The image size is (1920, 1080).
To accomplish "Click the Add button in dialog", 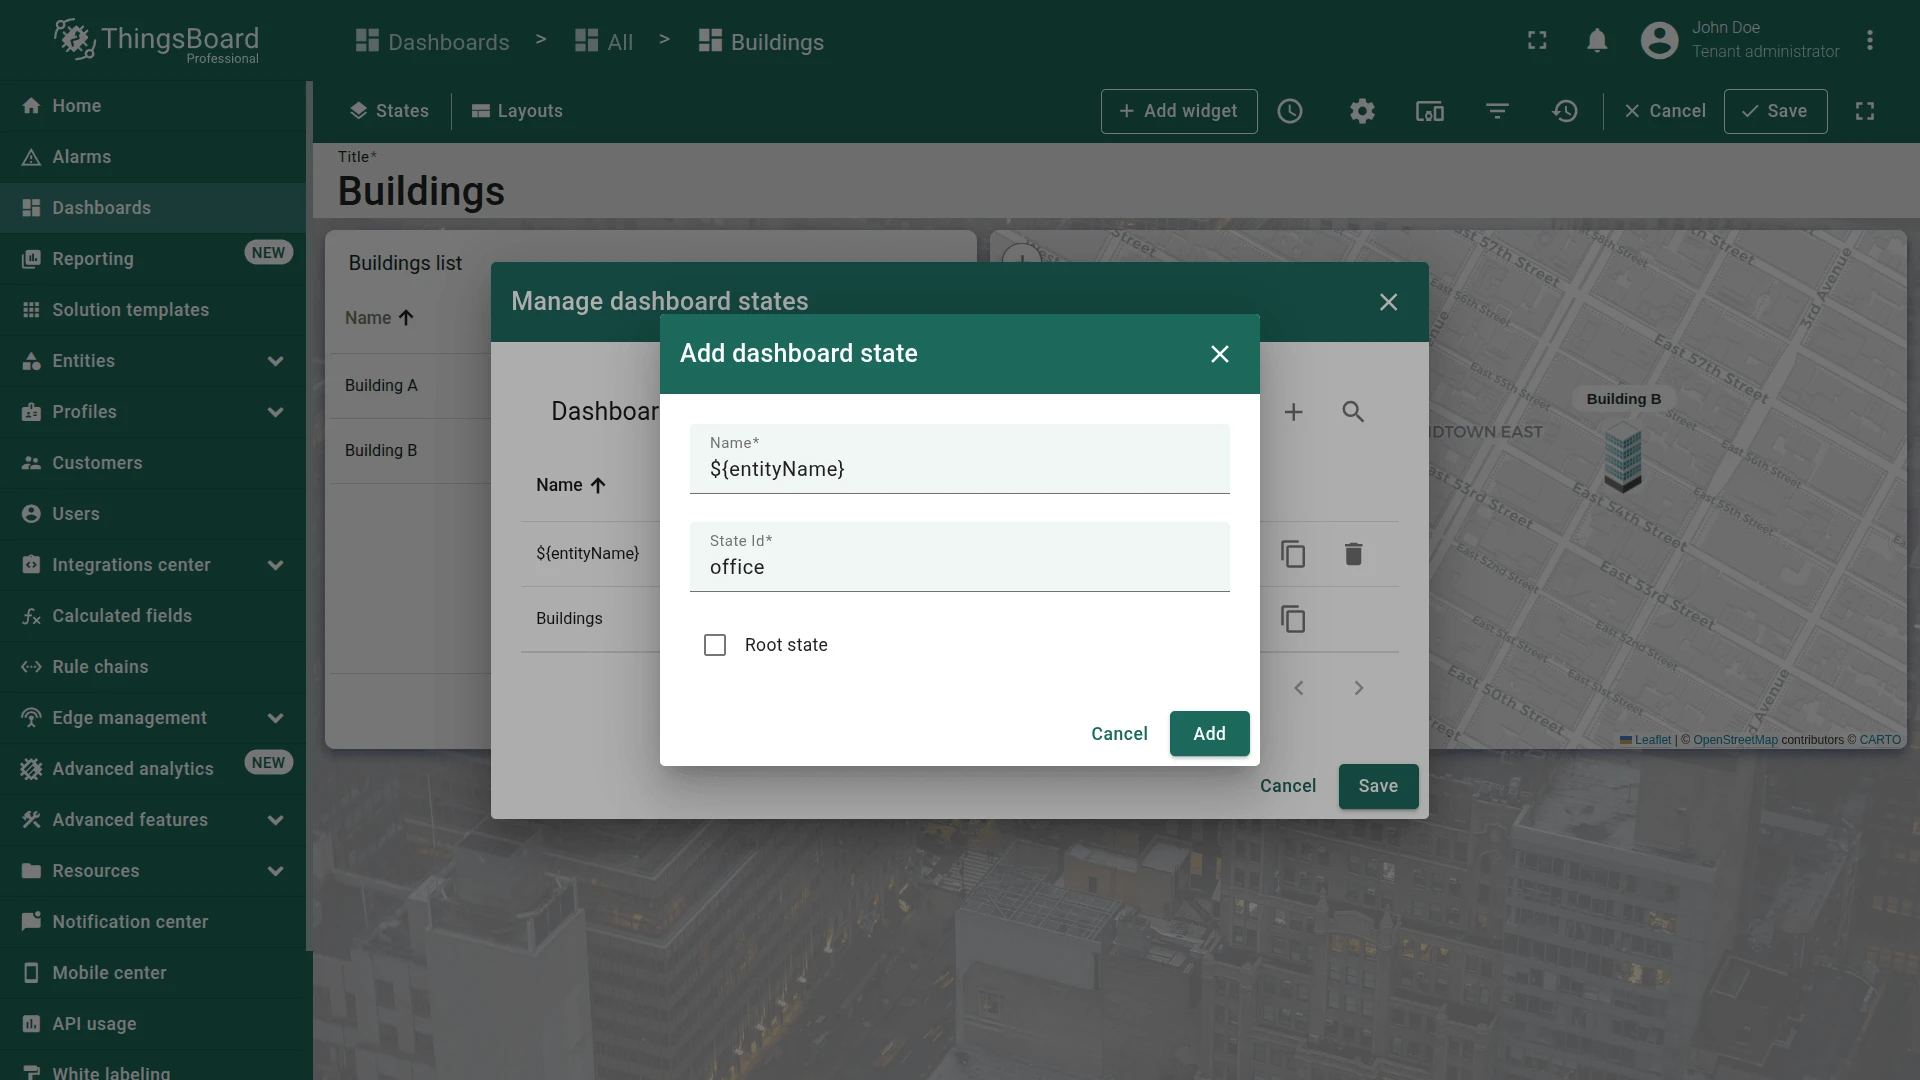I will (1209, 733).
